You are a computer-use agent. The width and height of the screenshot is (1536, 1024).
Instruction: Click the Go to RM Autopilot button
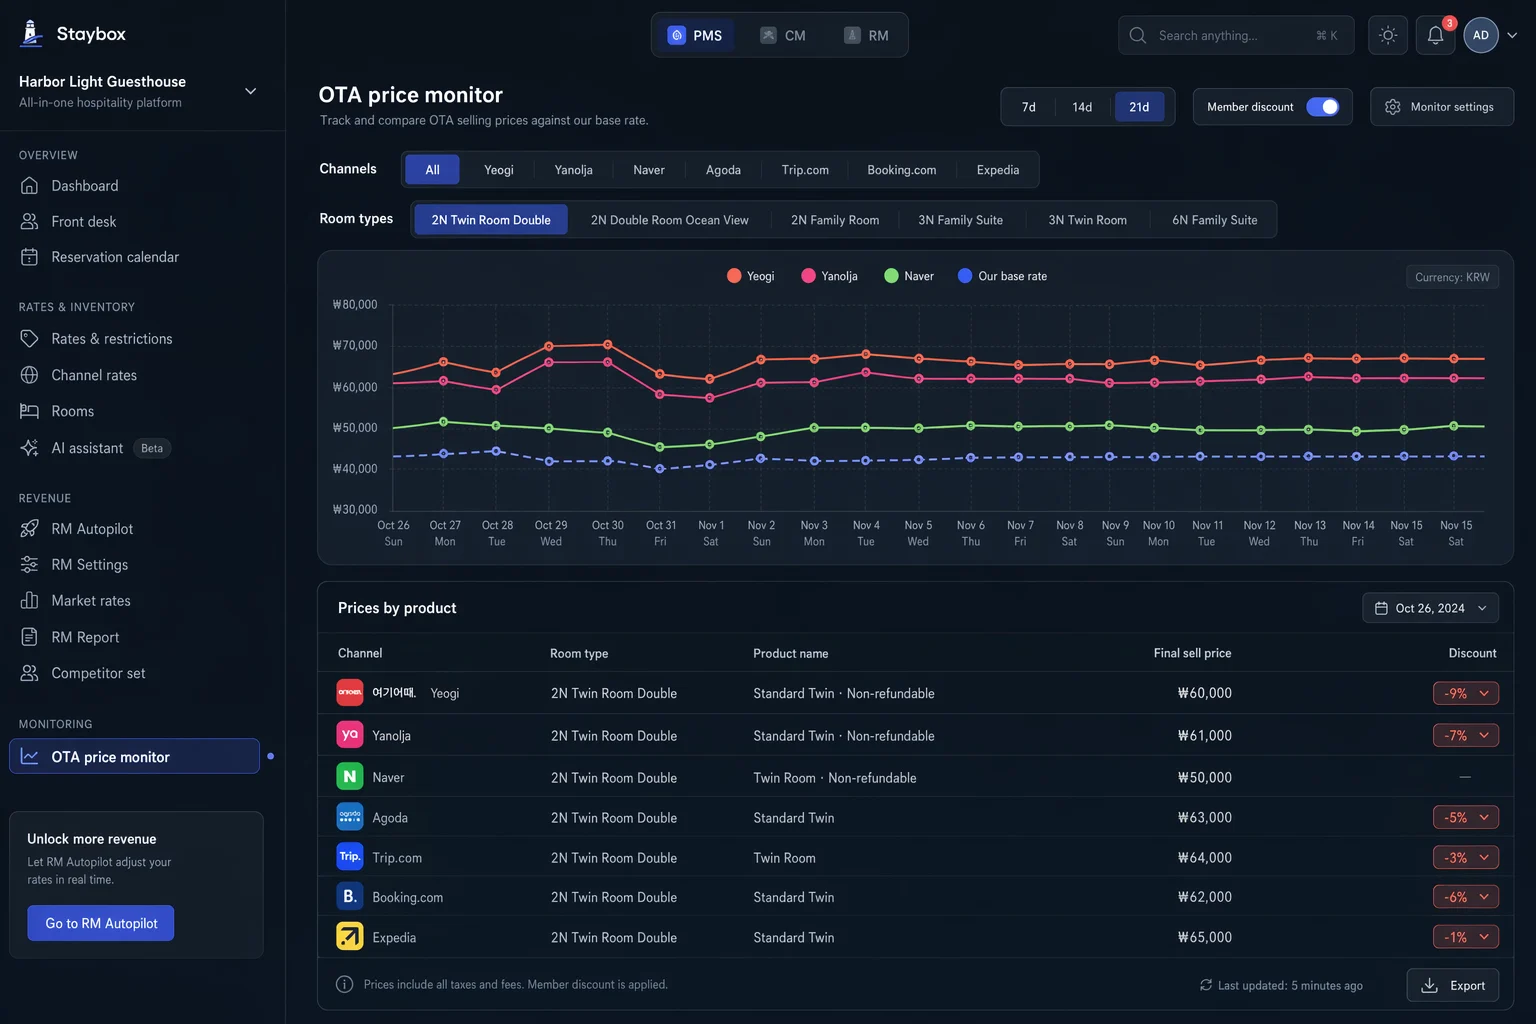click(101, 923)
